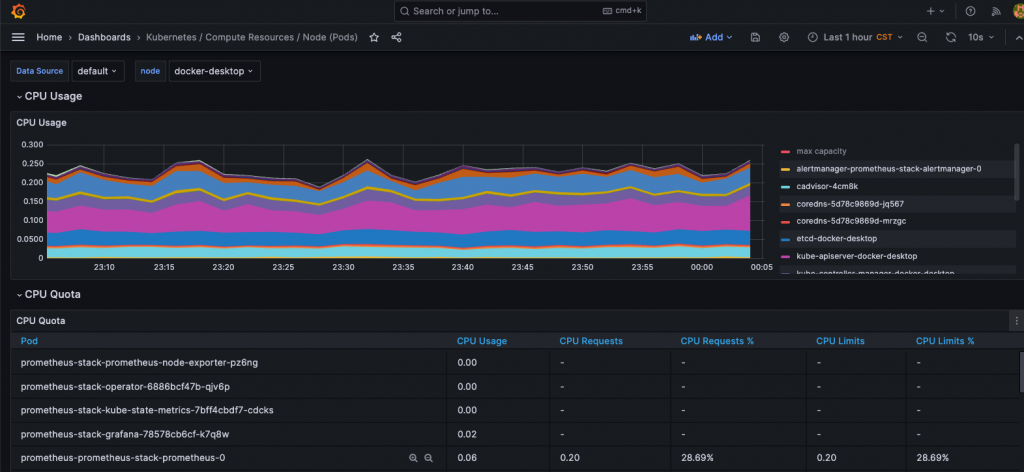
Task: Zoom in filter icon on prometheus-stack-prometheus-0 row
Action: (x=413, y=458)
